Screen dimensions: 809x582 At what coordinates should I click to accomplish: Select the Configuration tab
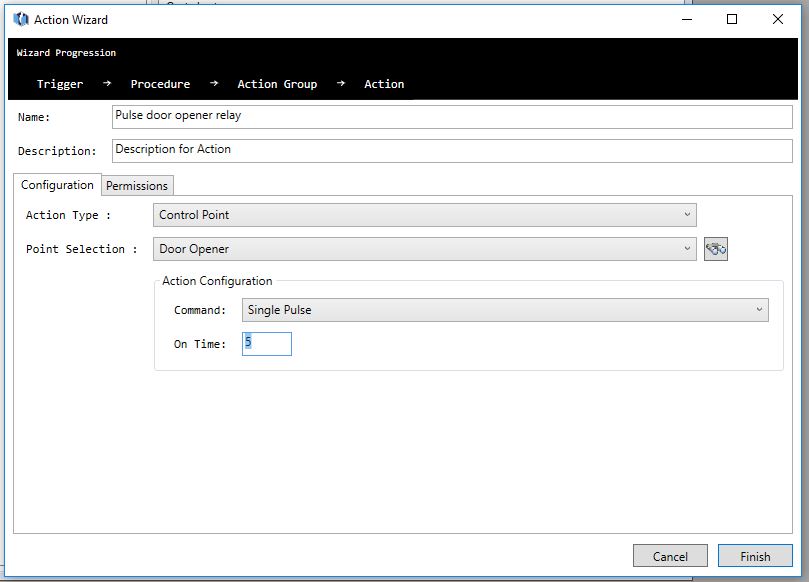pos(57,185)
